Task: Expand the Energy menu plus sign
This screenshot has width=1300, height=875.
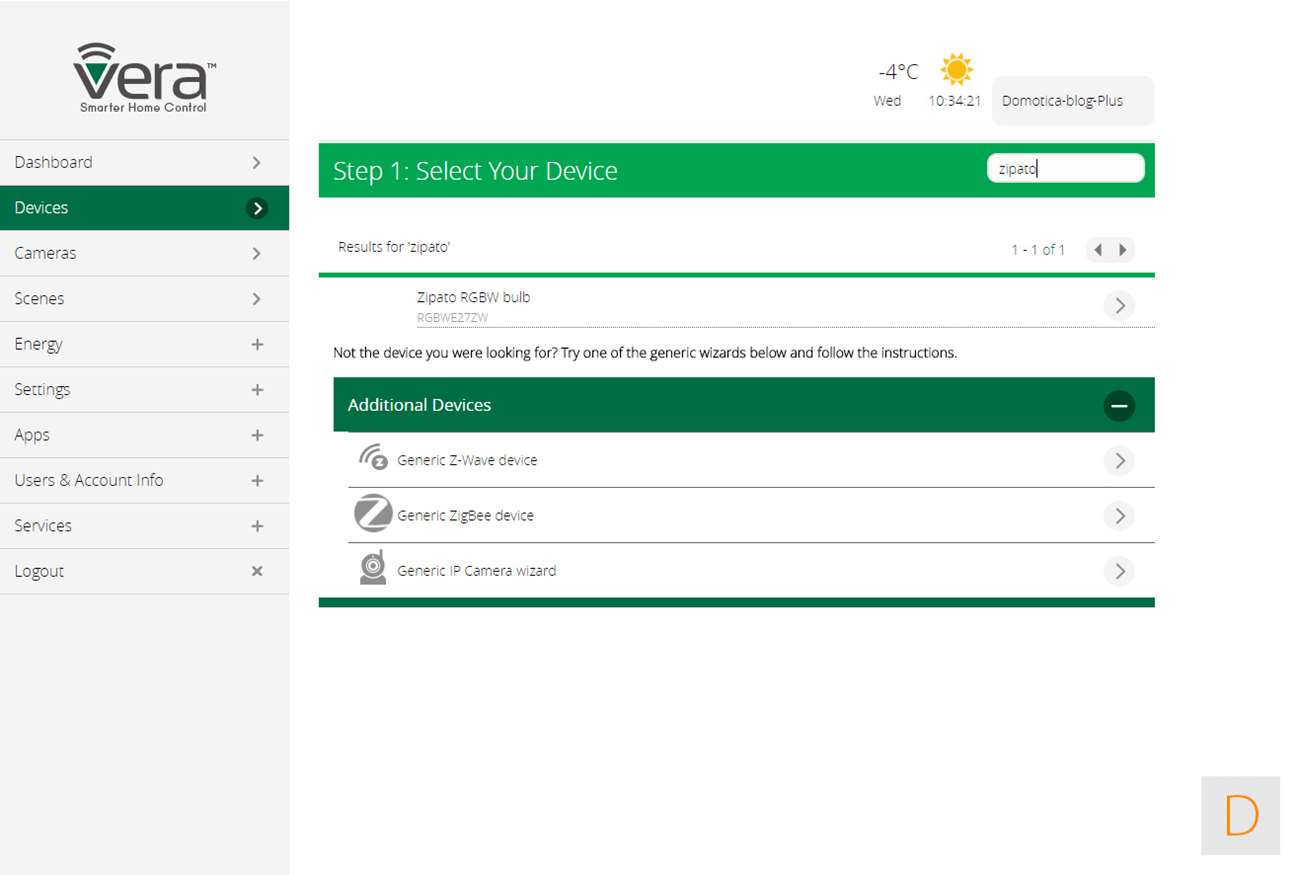Action: point(257,344)
